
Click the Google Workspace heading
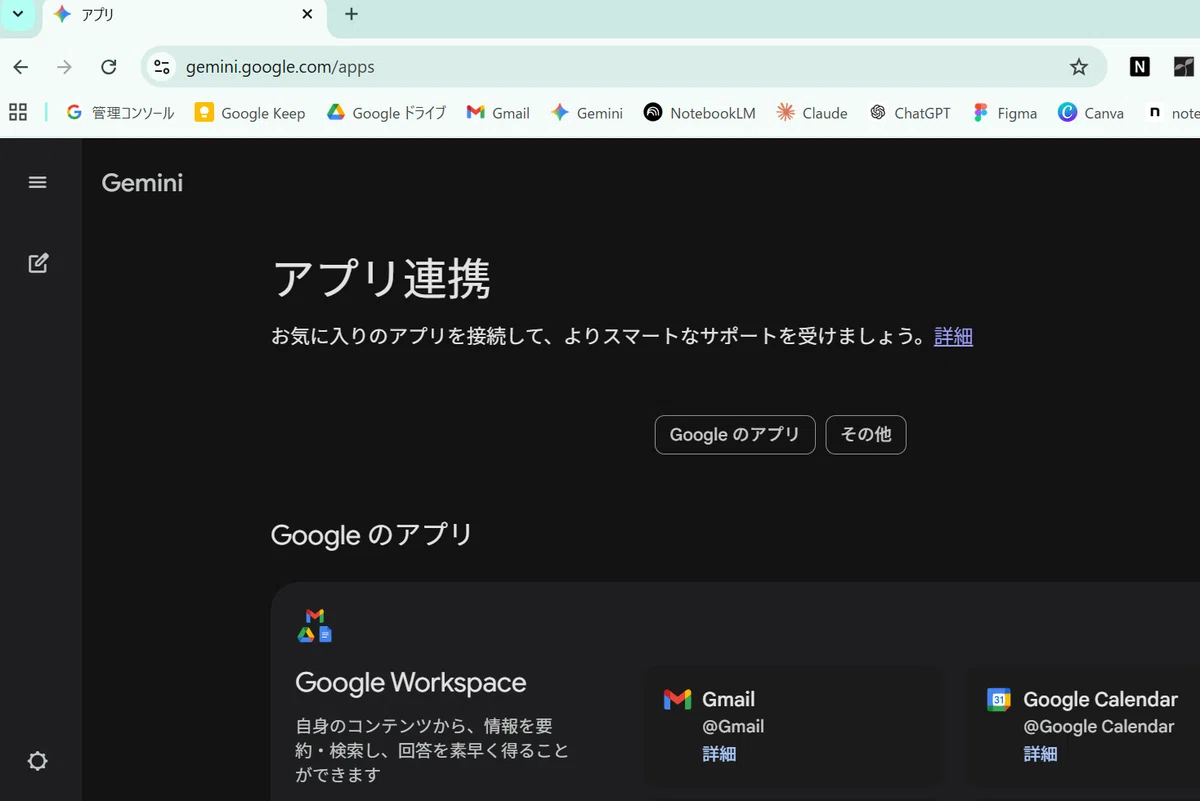click(411, 683)
